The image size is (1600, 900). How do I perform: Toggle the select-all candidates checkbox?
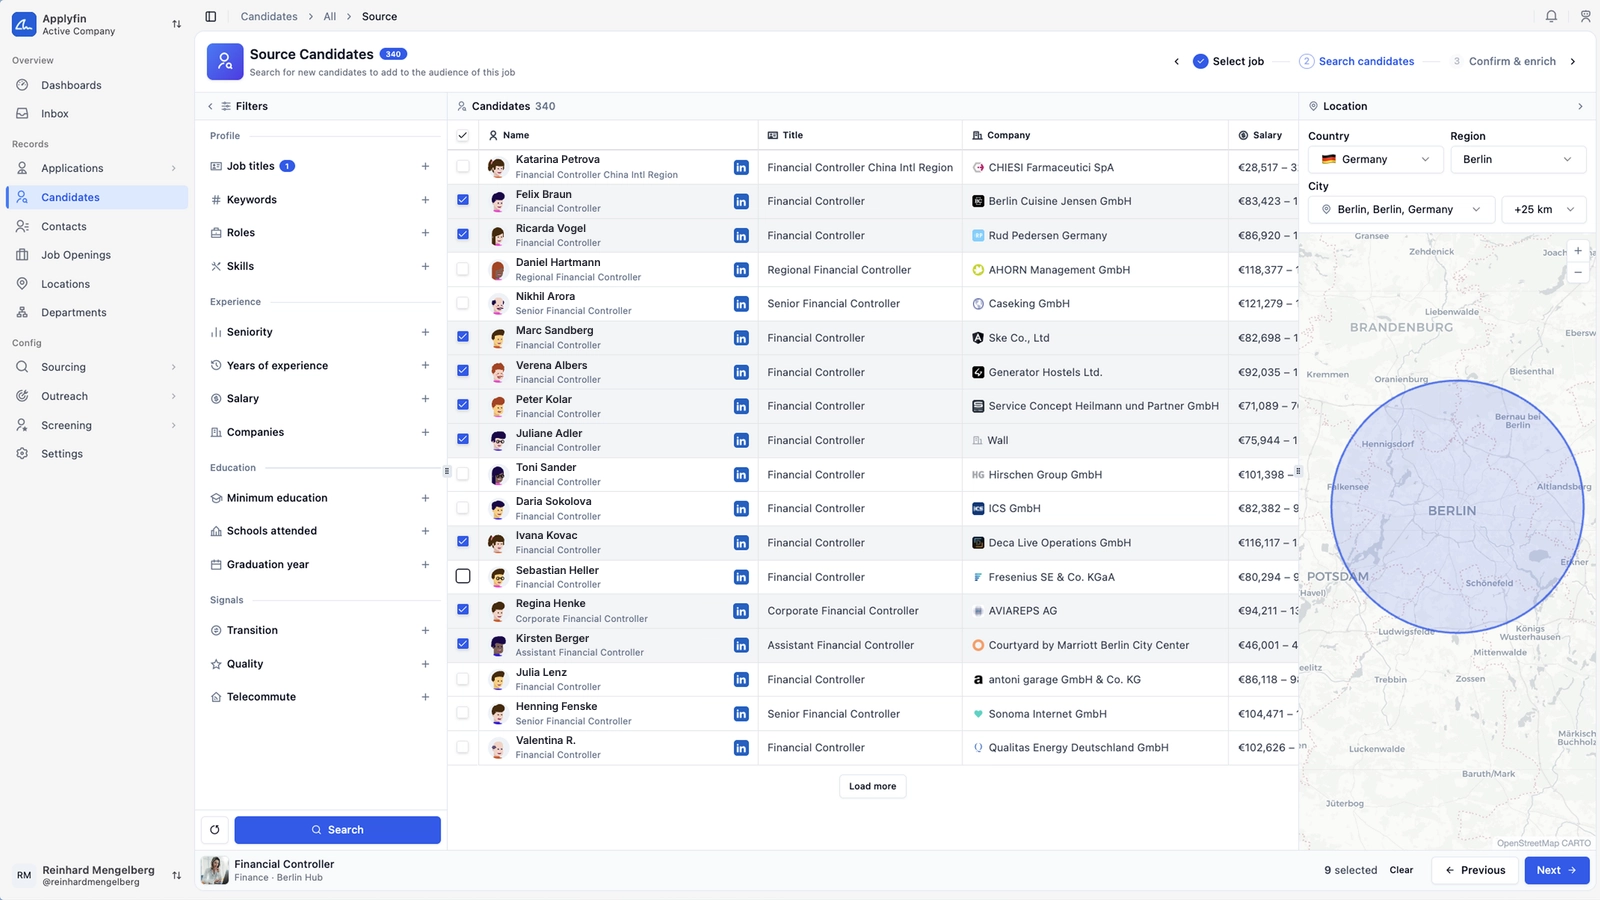point(462,135)
